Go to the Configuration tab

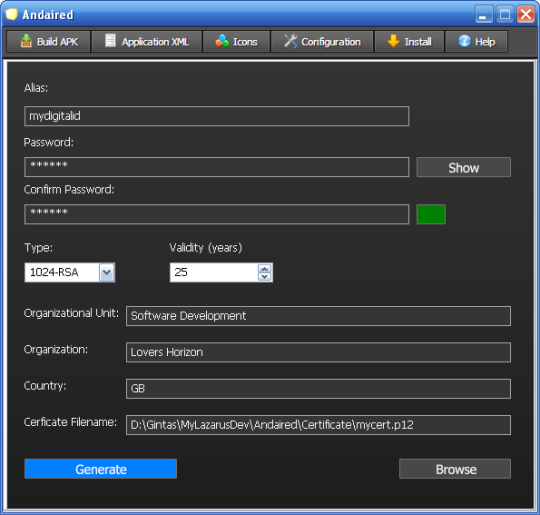click(322, 42)
